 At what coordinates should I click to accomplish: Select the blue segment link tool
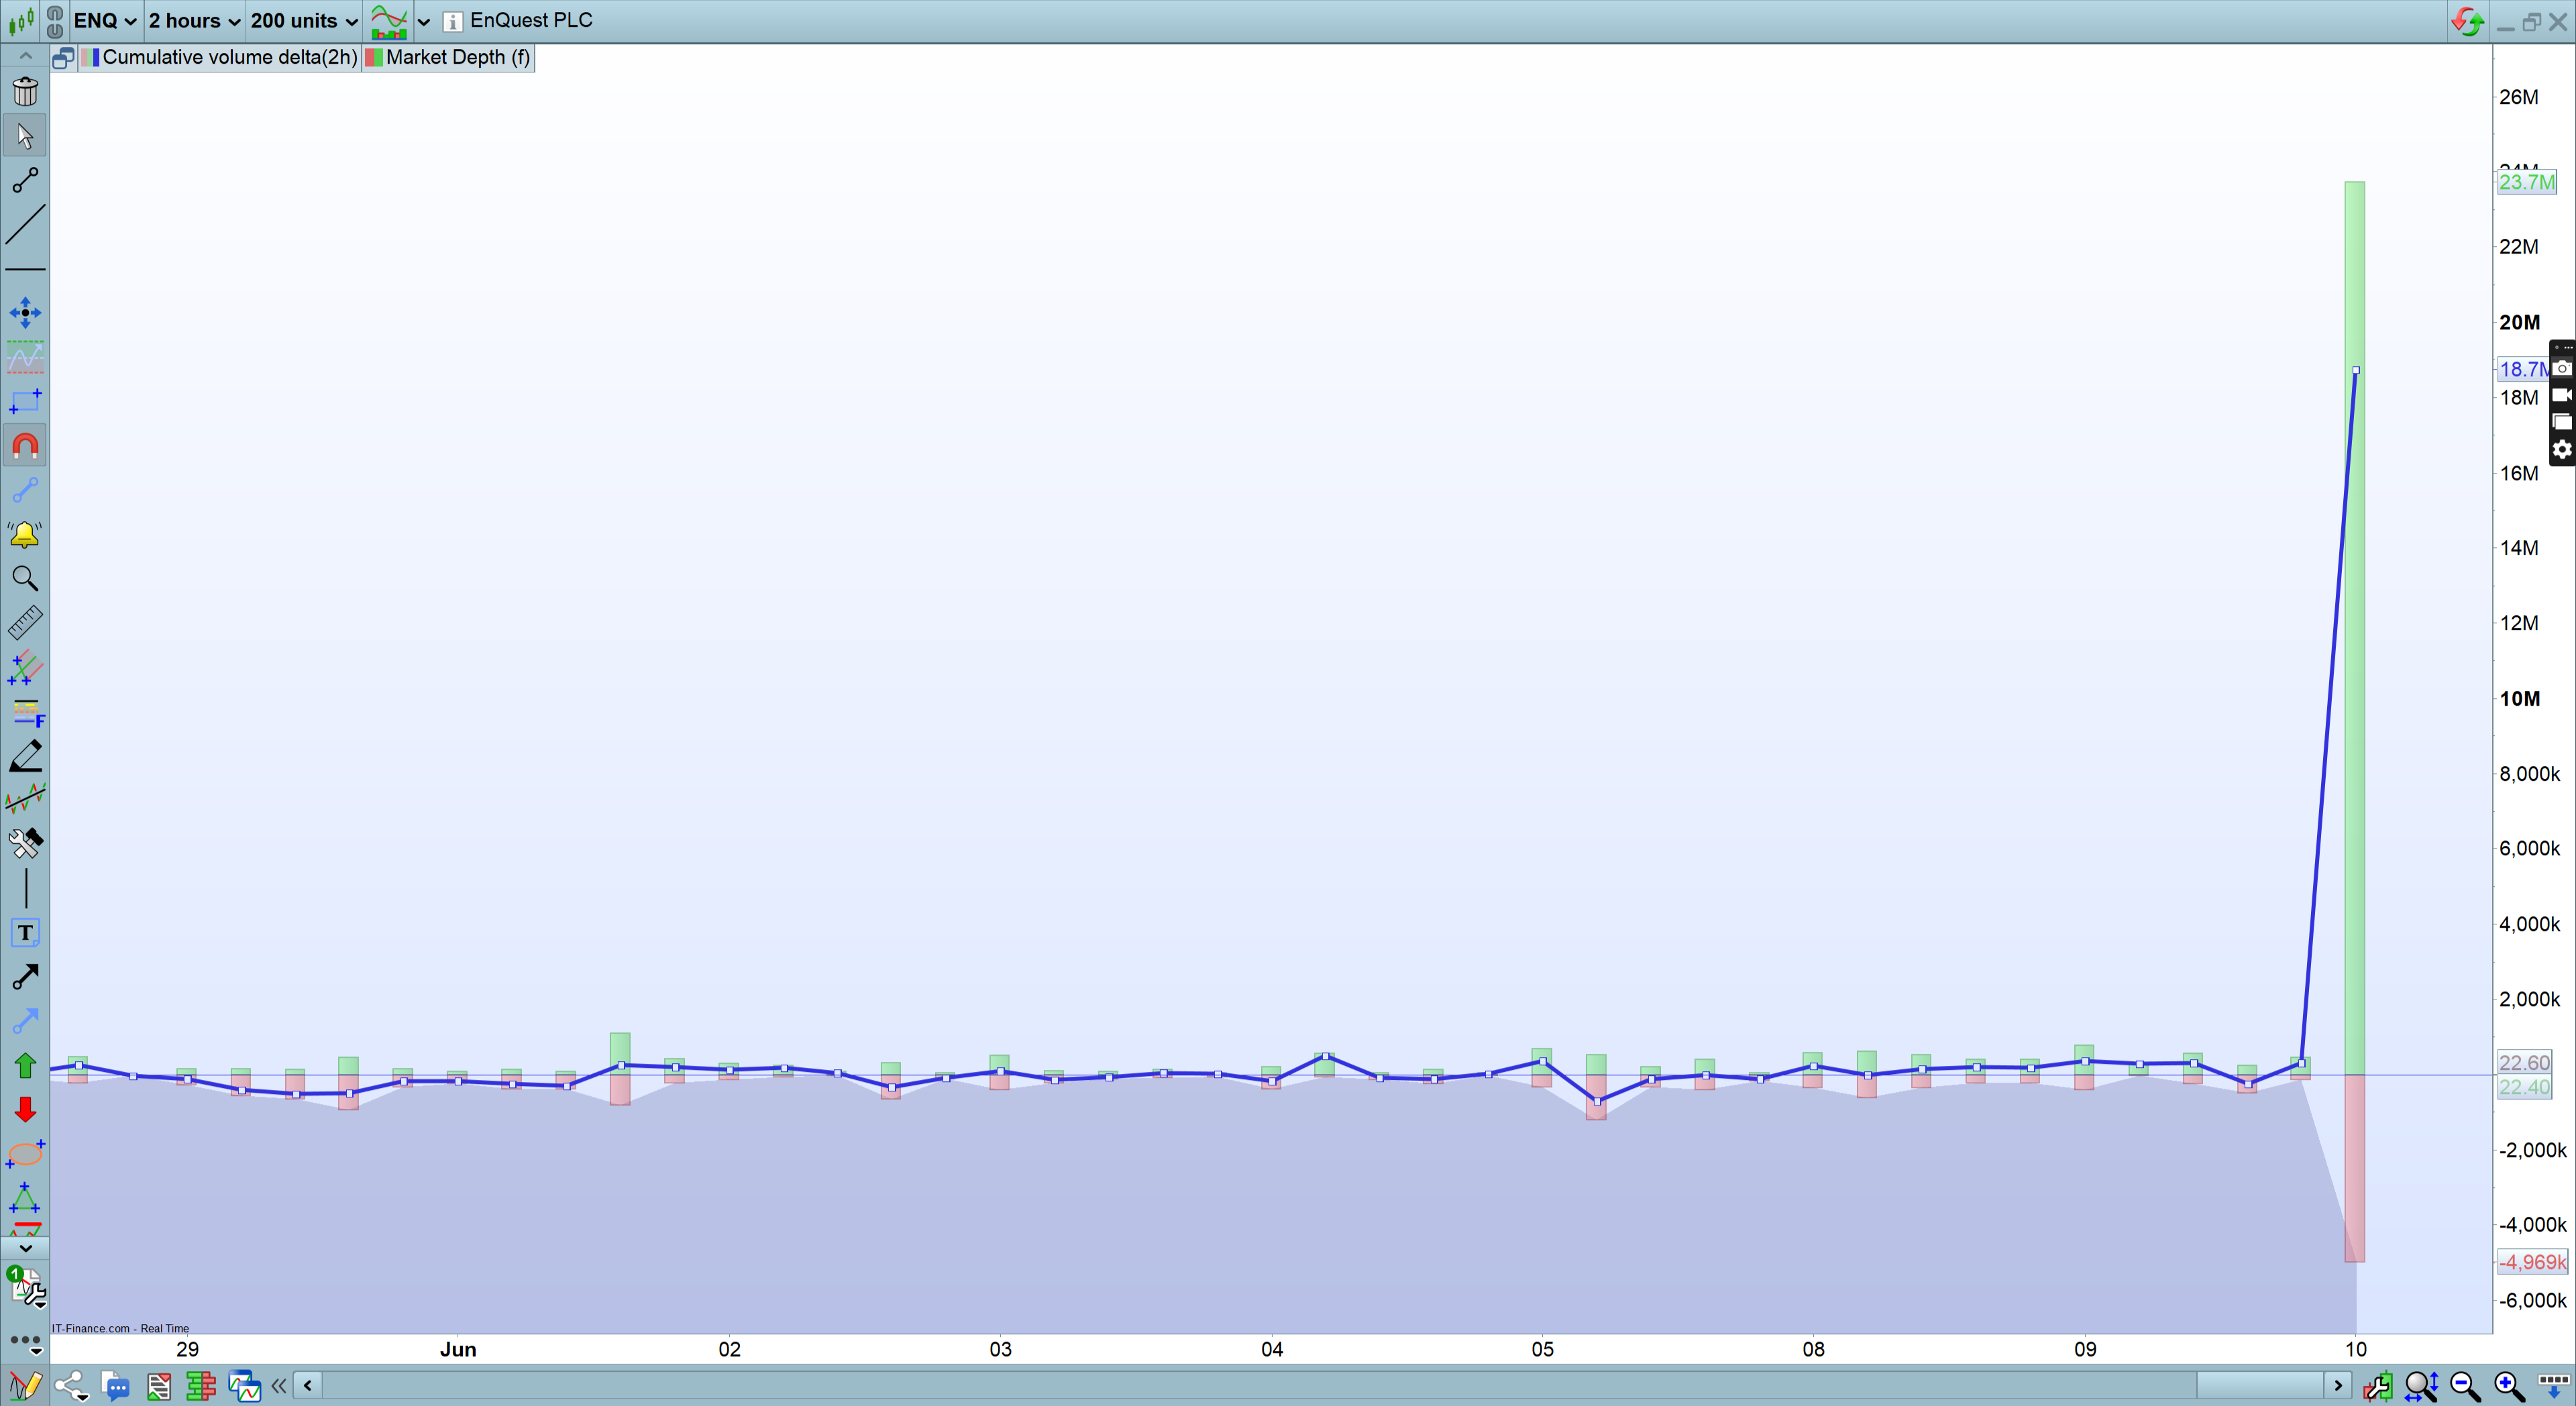point(25,490)
